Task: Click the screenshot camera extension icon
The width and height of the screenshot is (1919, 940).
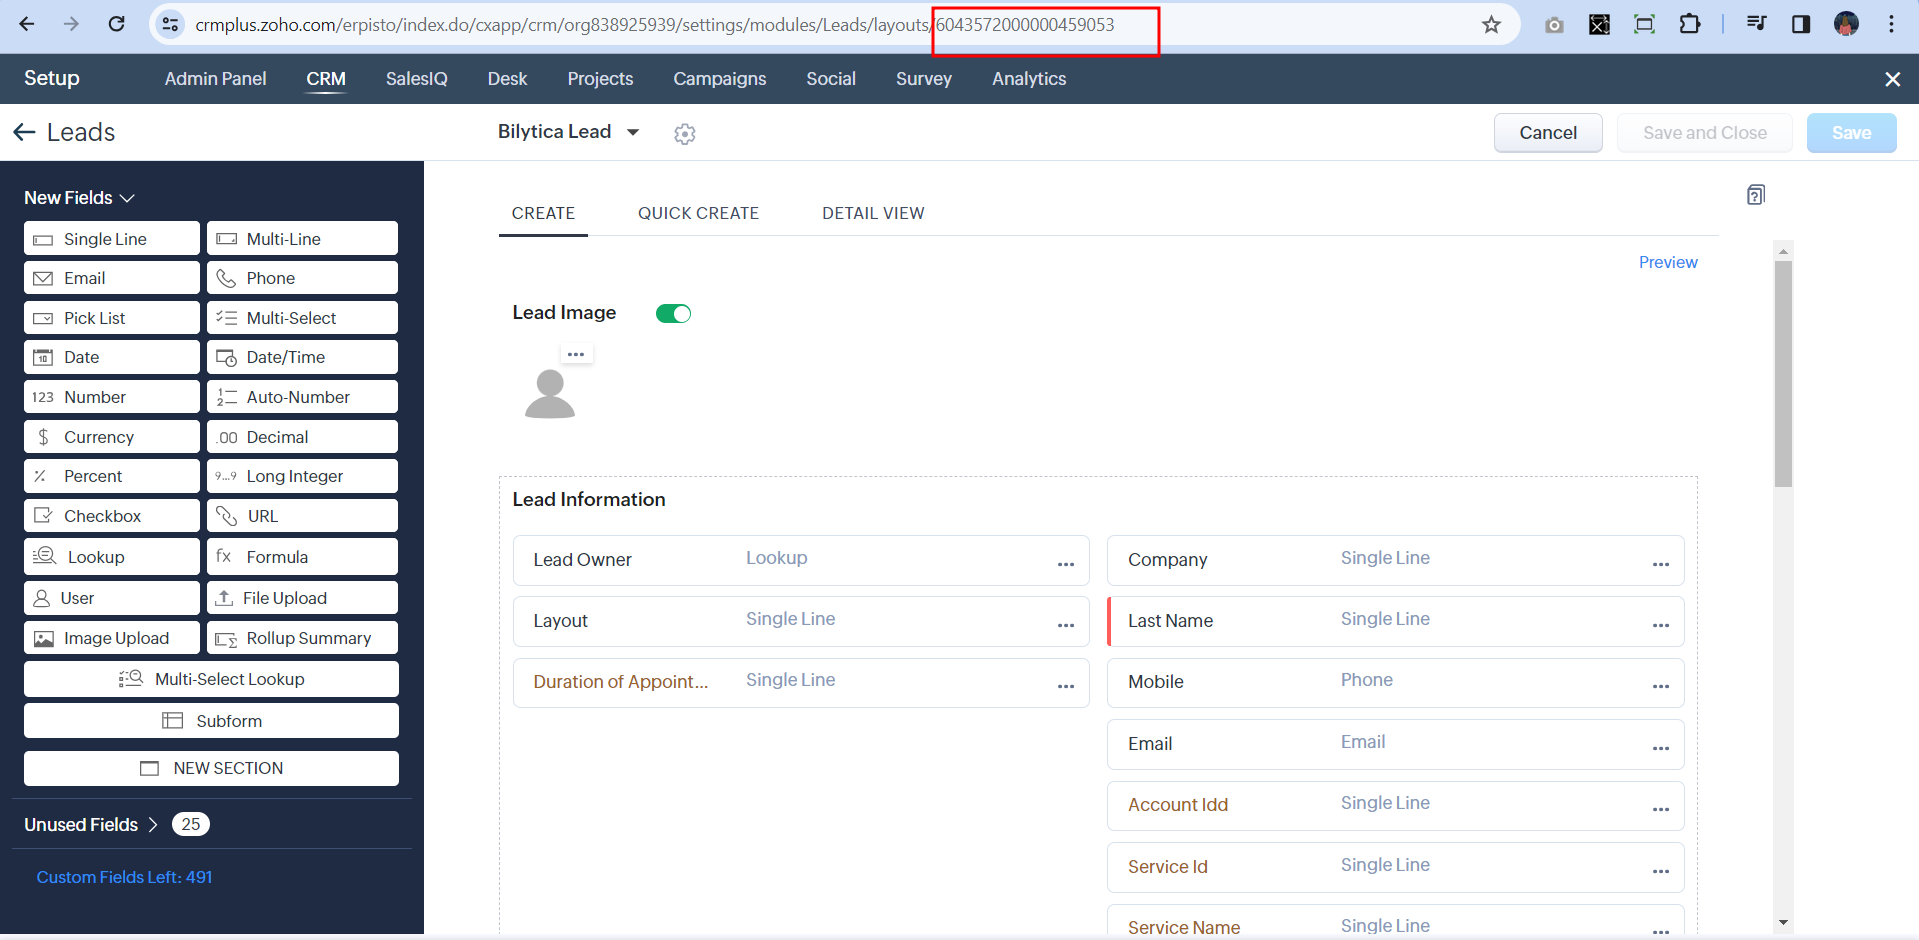Action: (1554, 25)
